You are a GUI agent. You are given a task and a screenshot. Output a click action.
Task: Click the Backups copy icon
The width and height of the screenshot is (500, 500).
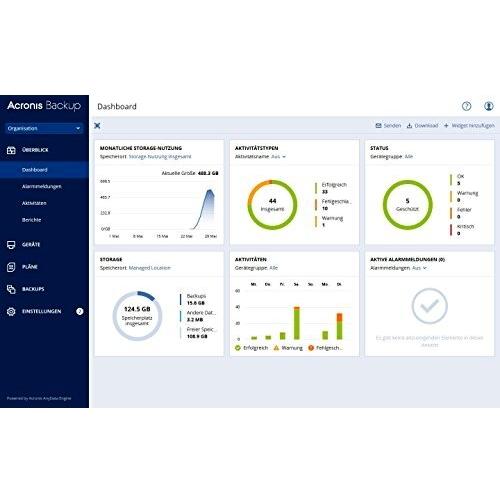[11, 289]
